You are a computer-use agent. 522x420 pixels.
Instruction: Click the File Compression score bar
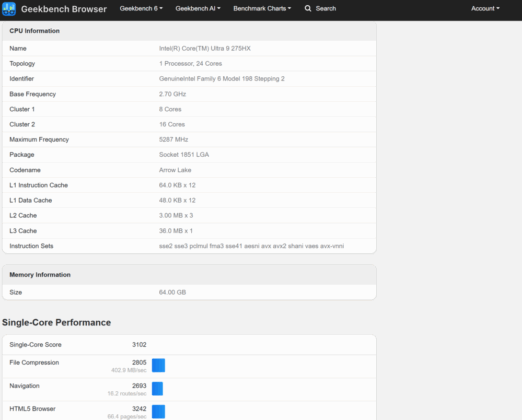pyautogui.click(x=158, y=365)
